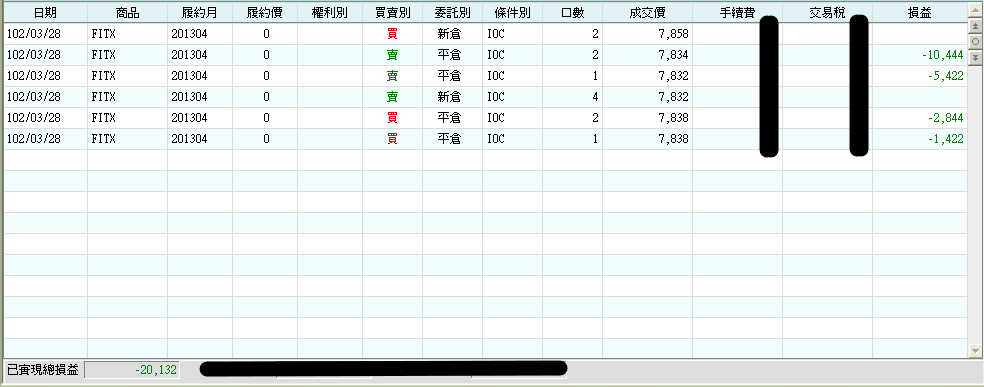Sort by the 口數 column header

click(572, 13)
